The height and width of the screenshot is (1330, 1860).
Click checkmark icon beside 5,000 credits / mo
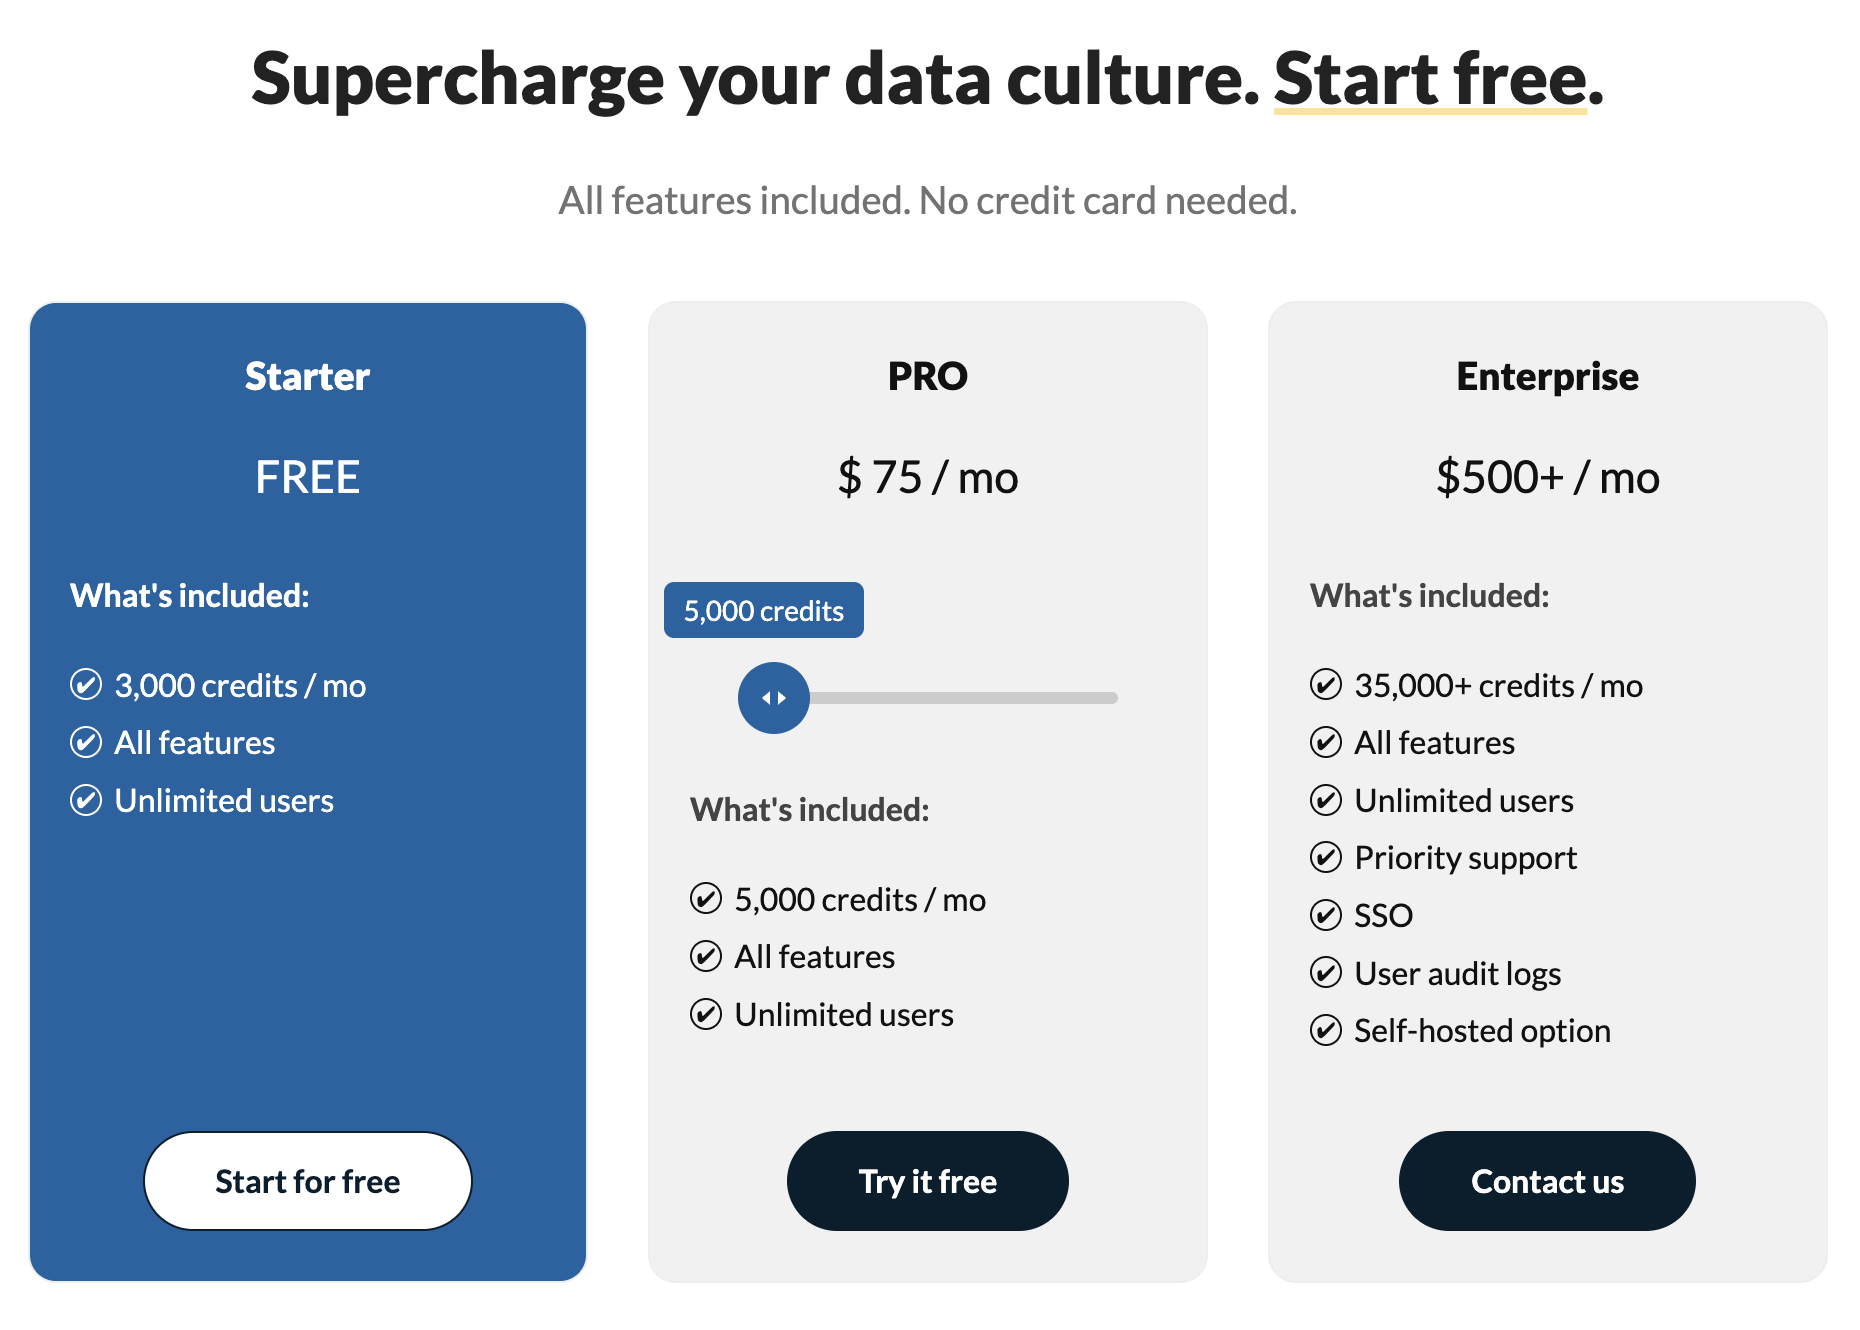(706, 899)
